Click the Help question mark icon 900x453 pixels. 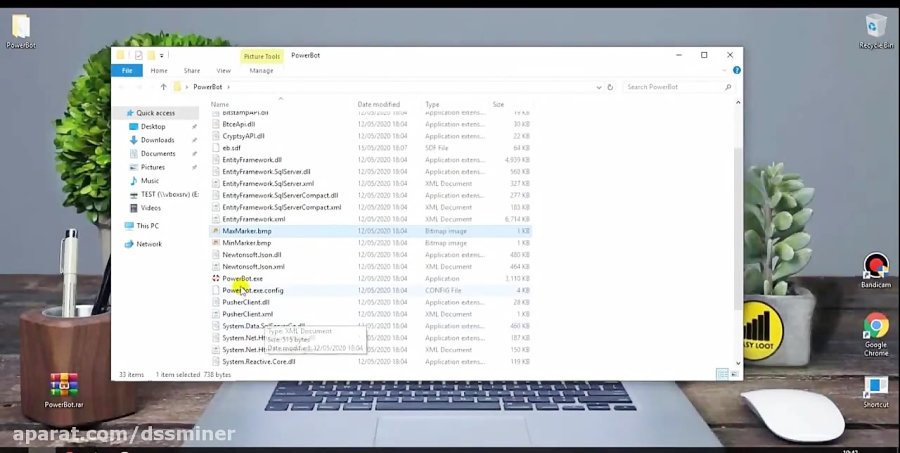point(736,70)
